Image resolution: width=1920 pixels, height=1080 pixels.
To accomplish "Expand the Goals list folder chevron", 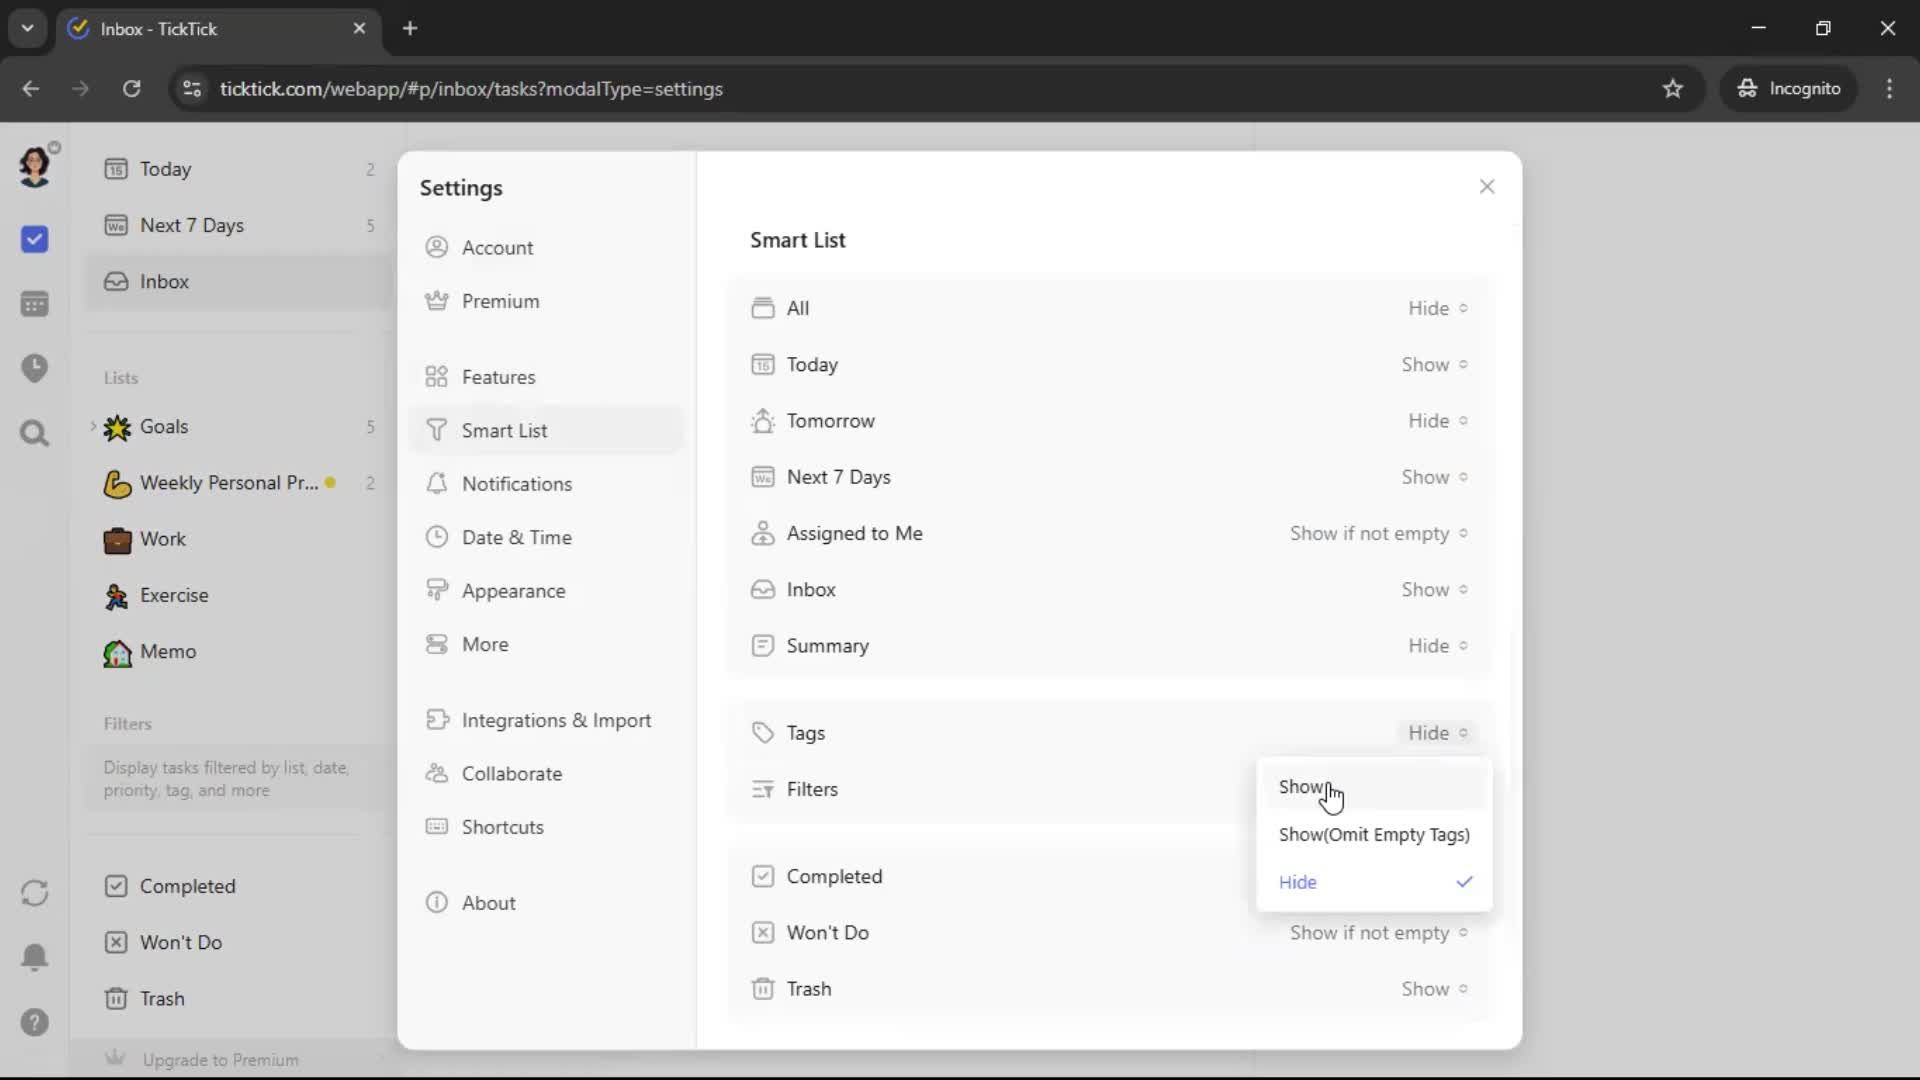I will 93,426.
